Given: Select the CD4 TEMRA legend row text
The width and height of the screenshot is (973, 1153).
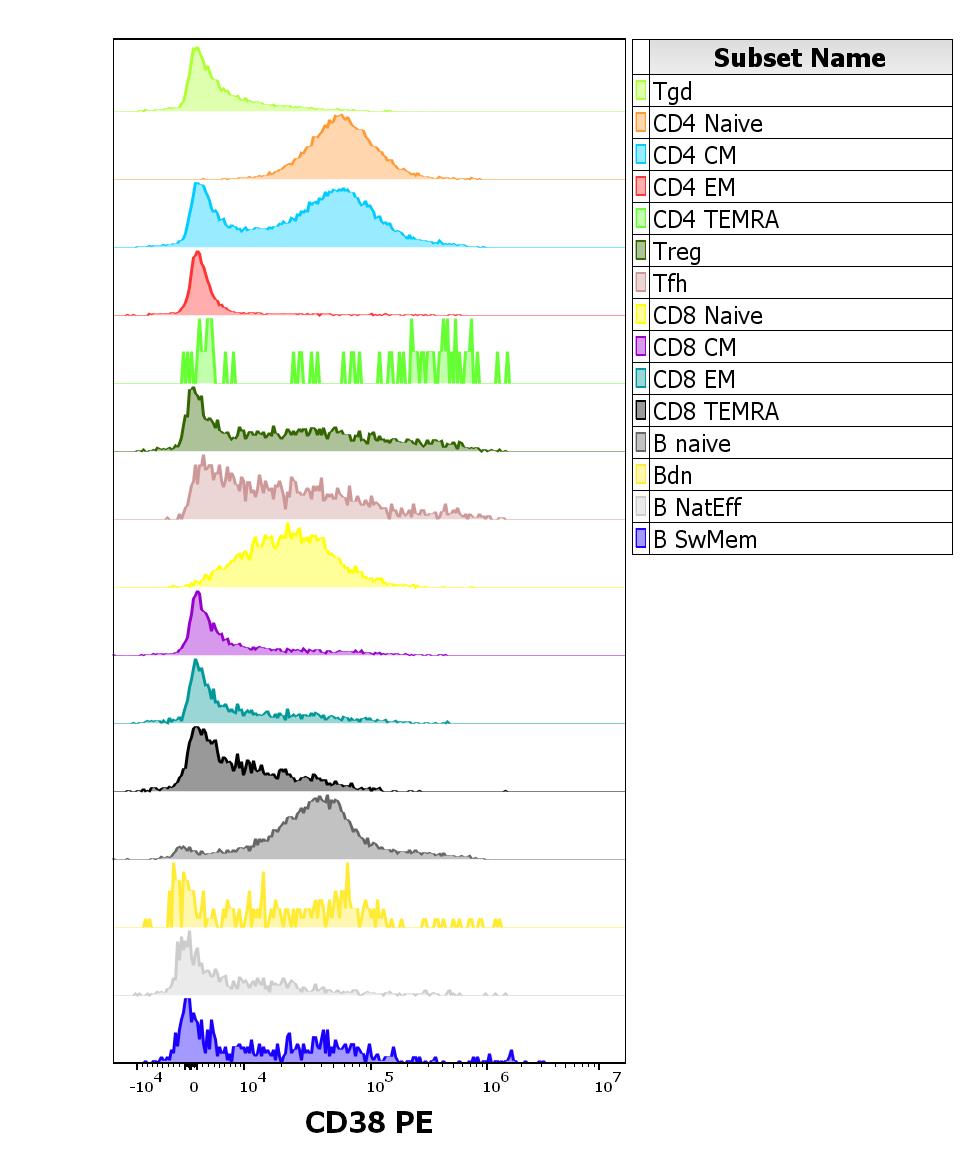Looking at the screenshot, I should click(x=715, y=219).
